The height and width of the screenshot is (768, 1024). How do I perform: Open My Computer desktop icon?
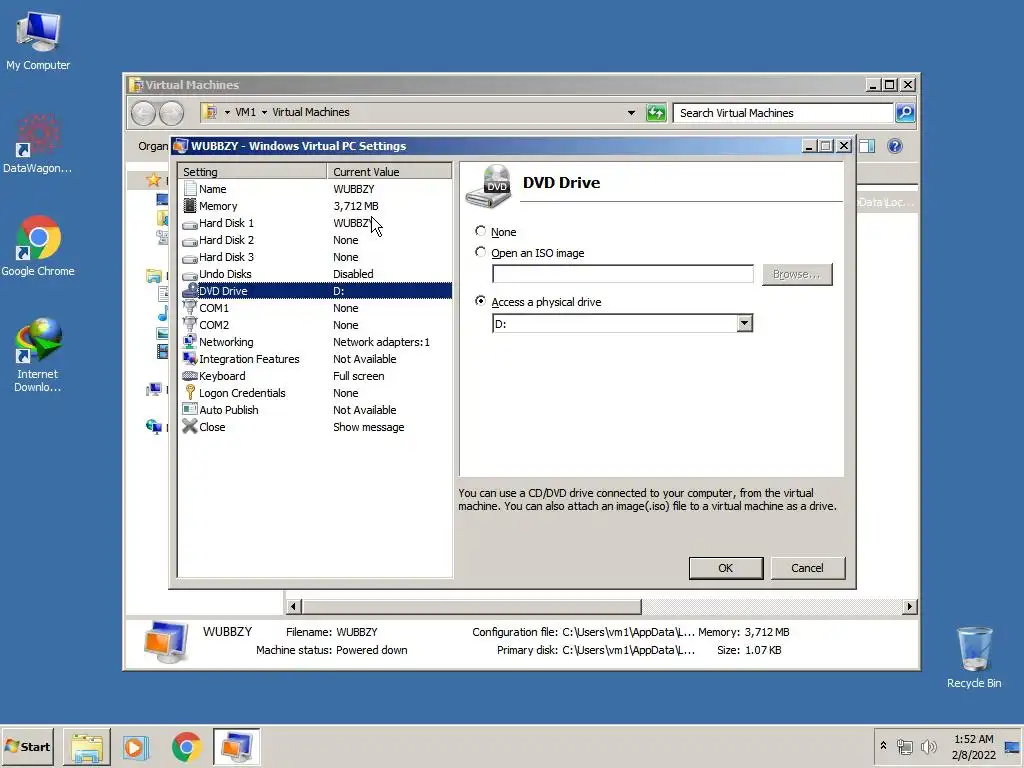(x=38, y=40)
